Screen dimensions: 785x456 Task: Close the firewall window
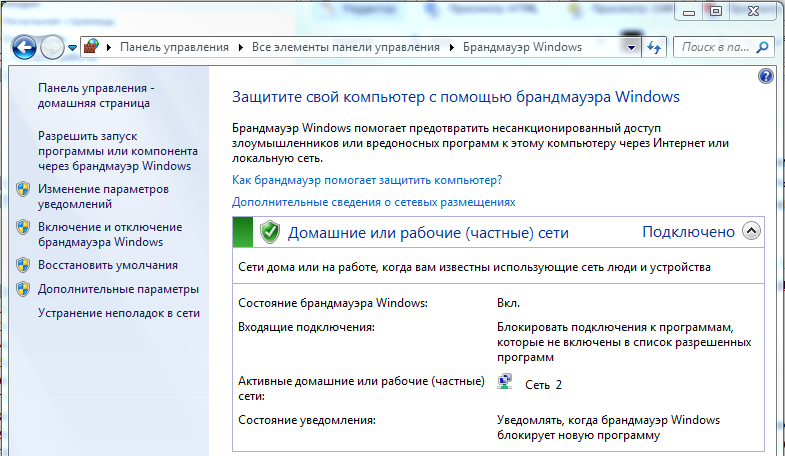tap(753, 12)
